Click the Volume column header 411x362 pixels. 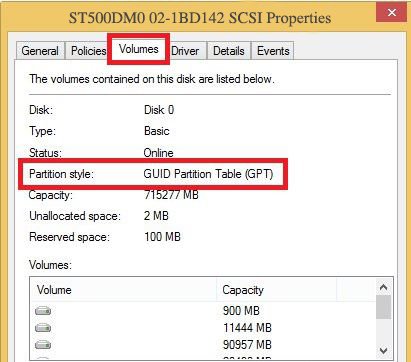(x=123, y=290)
